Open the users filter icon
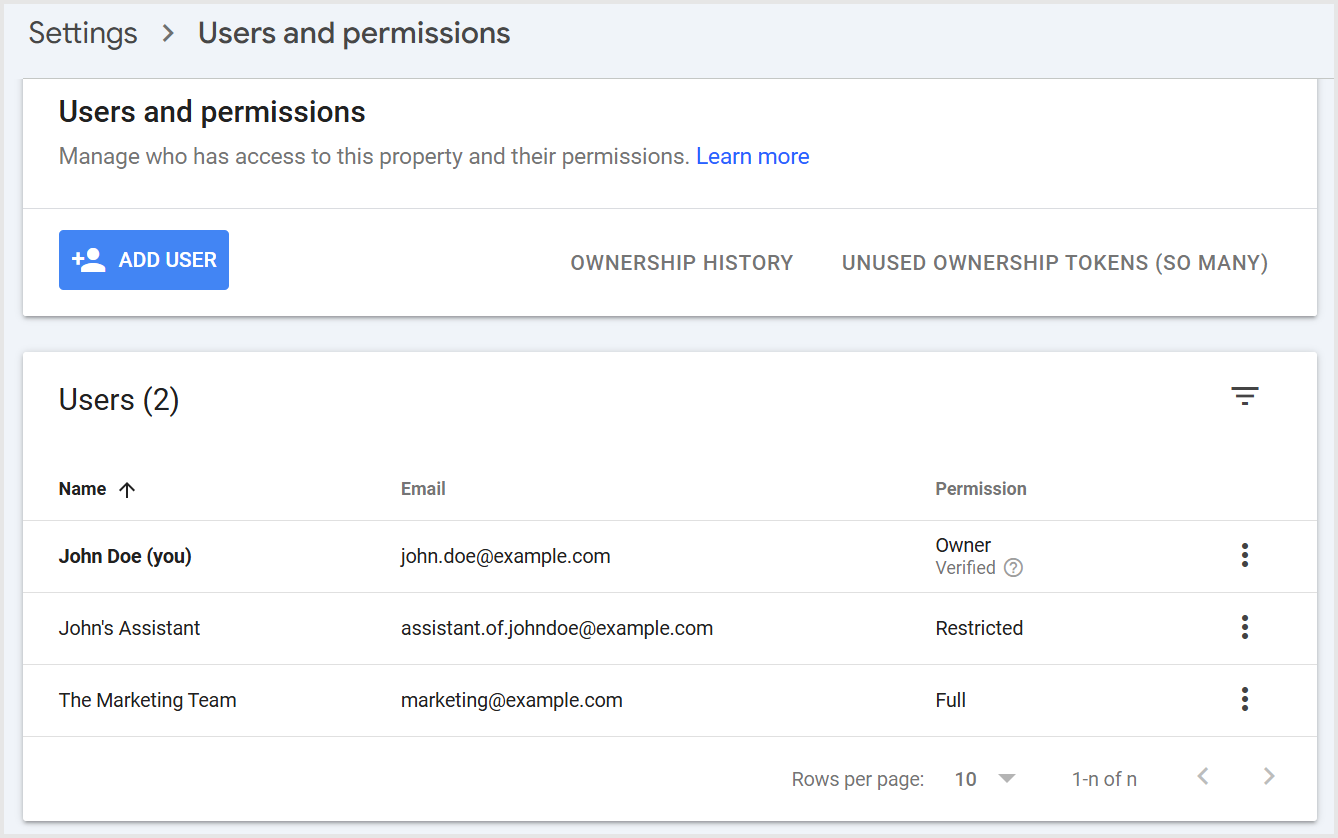Screen dimensions: 1338x838 coord(1244,397)
